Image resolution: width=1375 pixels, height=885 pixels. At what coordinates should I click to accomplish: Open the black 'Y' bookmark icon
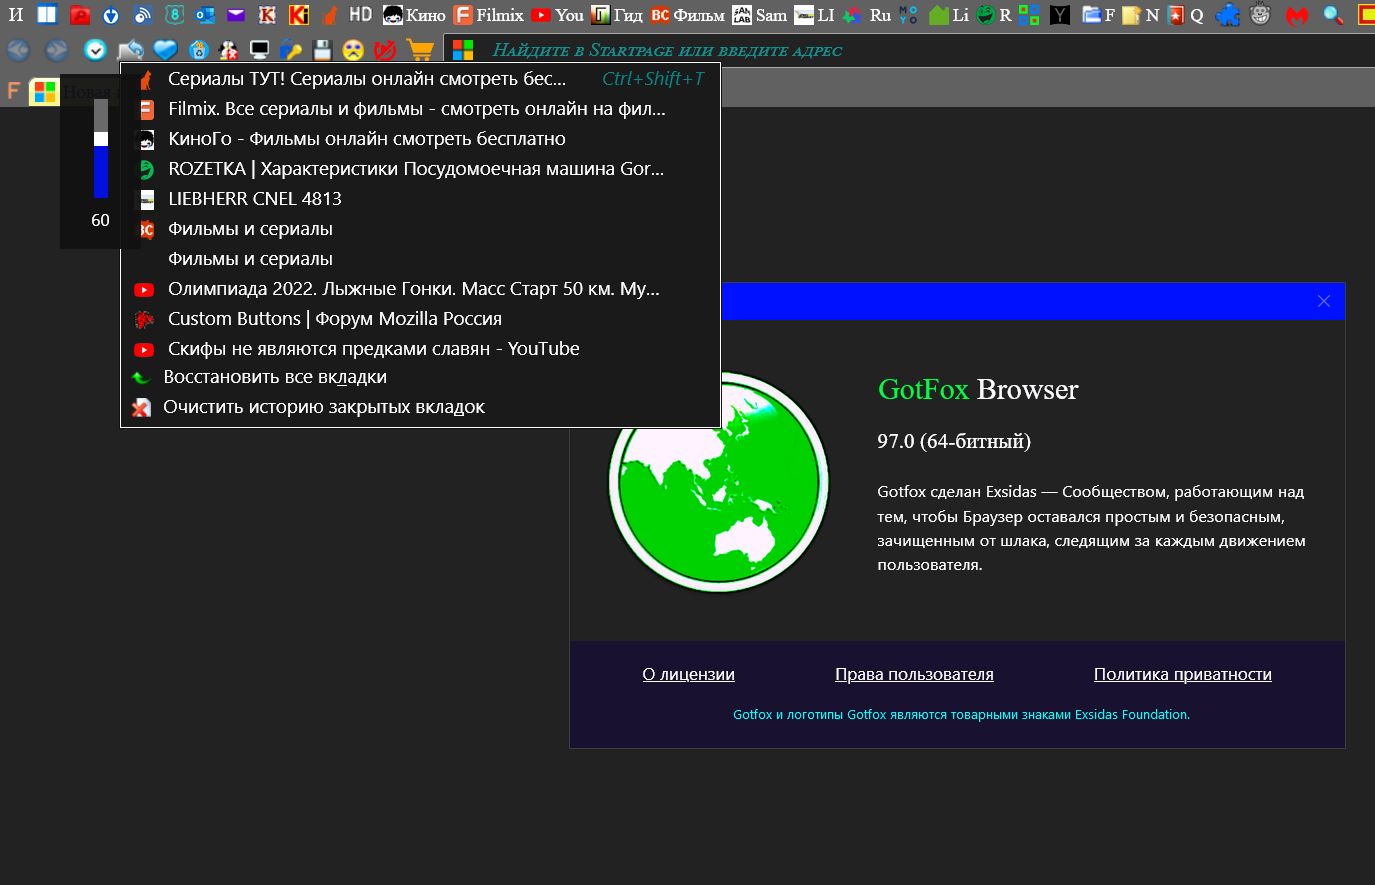(1059, 15)
